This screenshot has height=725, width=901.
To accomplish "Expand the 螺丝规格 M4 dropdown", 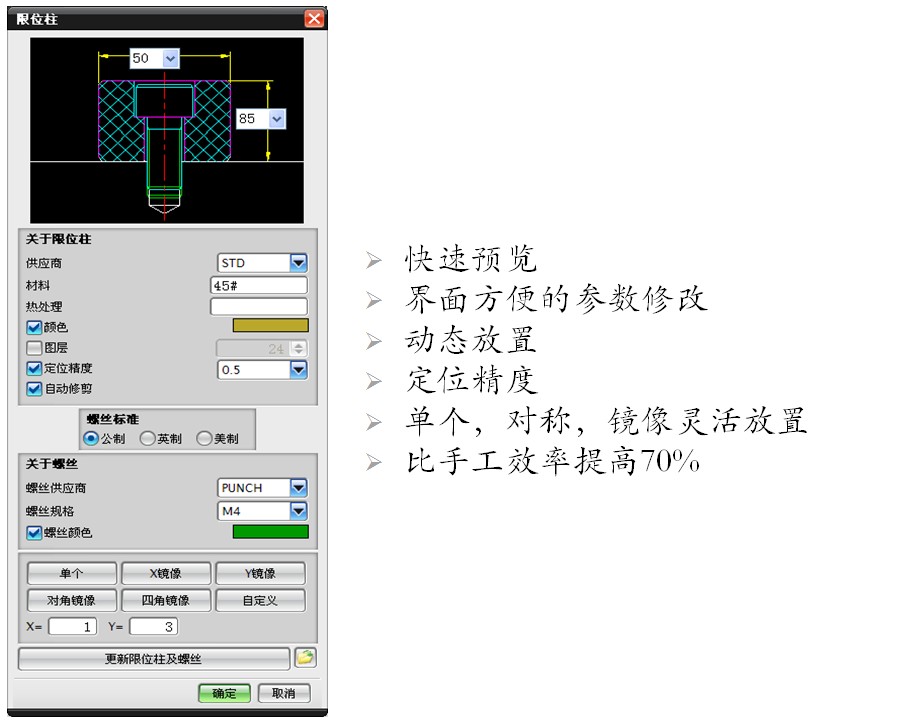I will click(x=298, y=511).
